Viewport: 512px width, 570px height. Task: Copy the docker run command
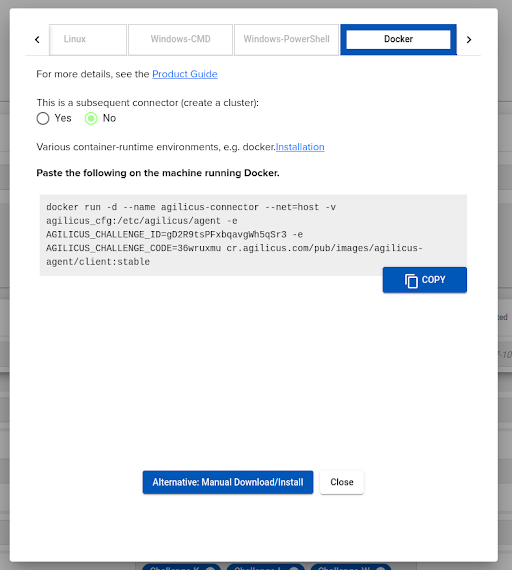(425, 280)
